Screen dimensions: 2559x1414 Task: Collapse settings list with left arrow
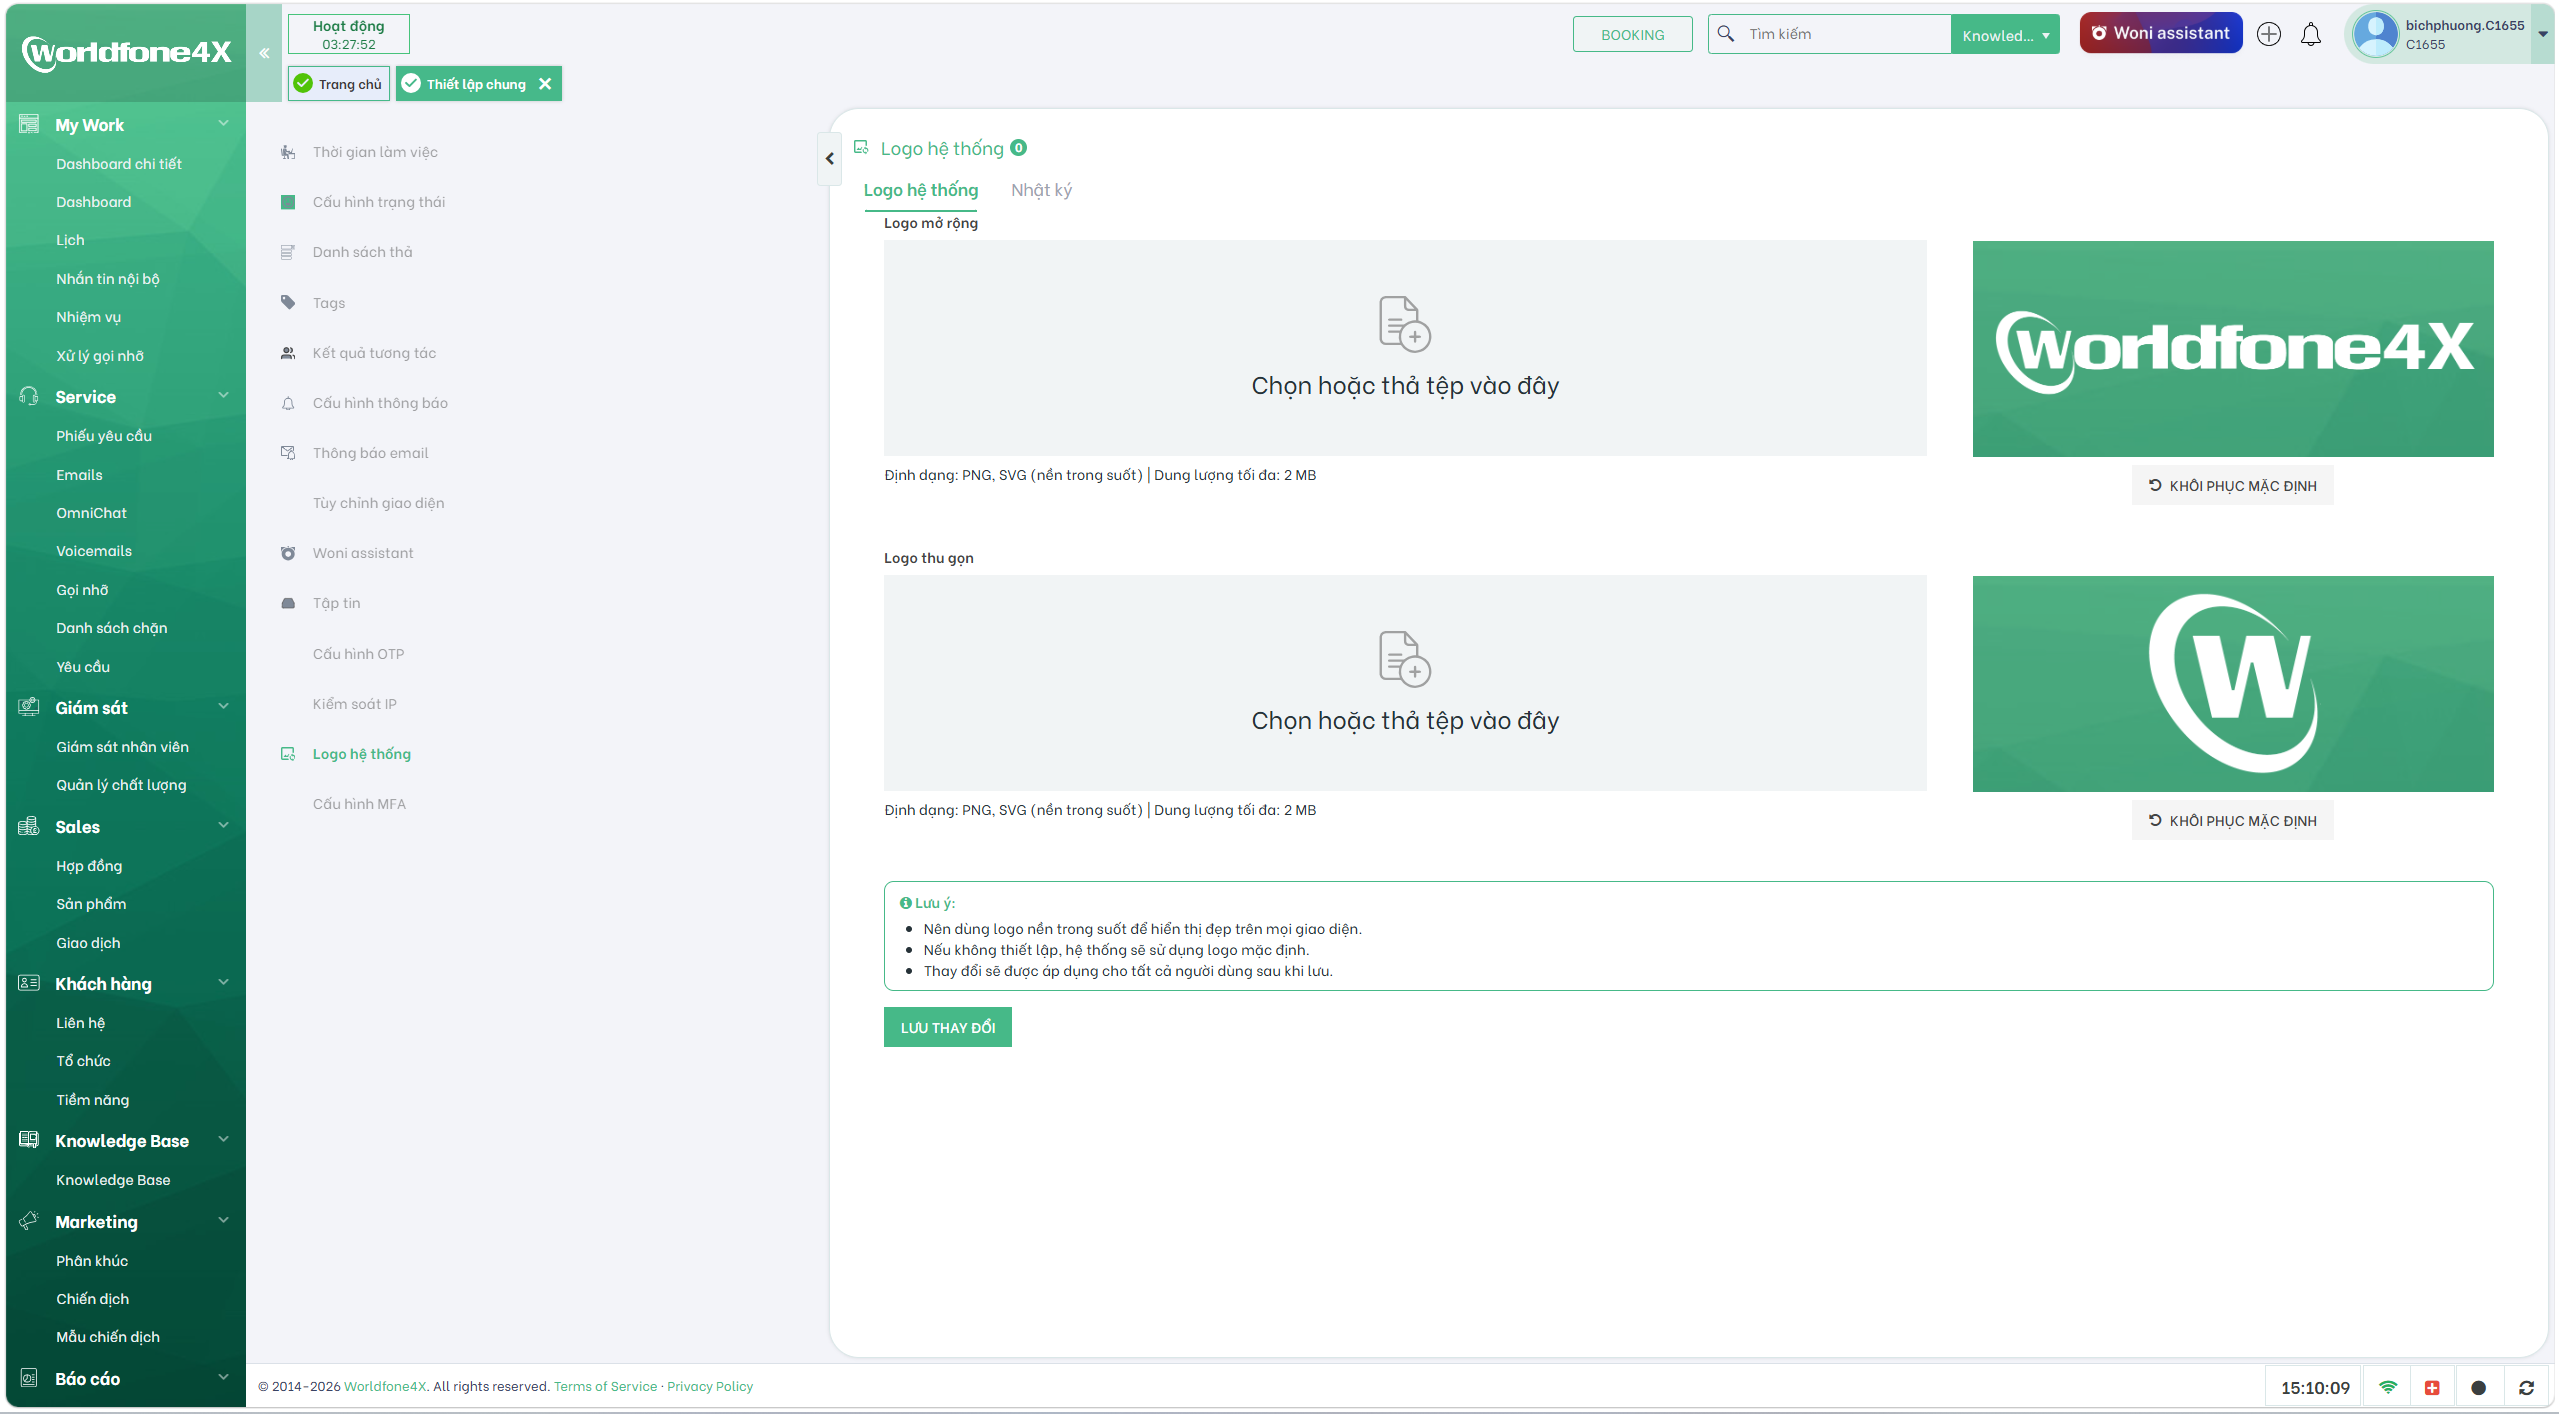click(829, 158)
